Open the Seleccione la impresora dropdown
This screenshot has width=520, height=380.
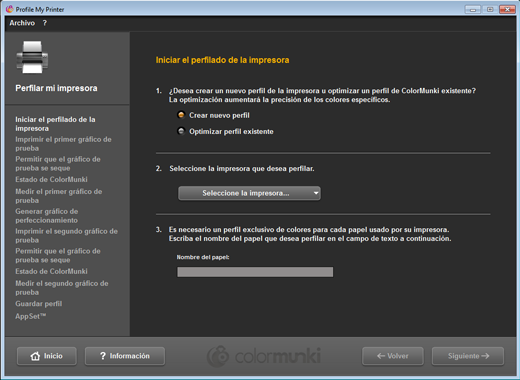[249, 193]
